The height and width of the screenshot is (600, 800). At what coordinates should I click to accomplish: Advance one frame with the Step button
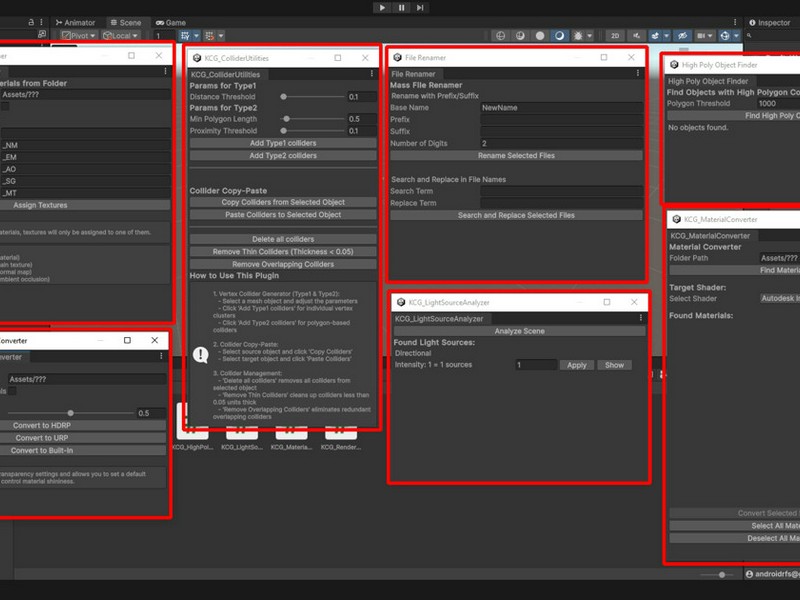coord(420,8)
